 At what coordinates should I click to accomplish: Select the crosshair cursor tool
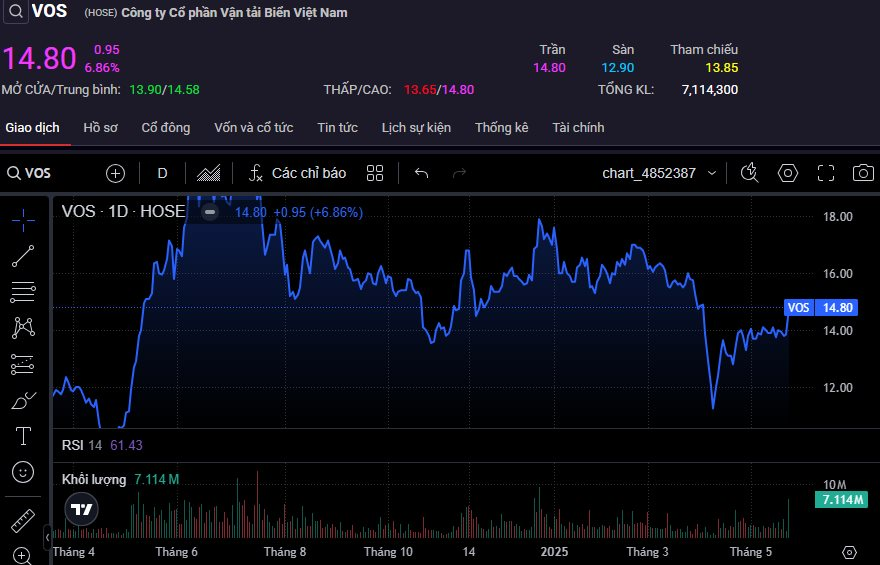[23, 220]
